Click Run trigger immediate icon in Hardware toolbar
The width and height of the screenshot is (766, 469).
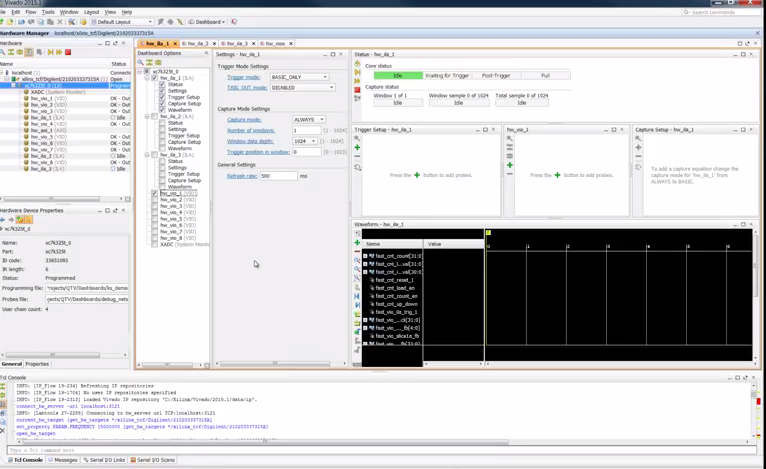coord(59,52)
